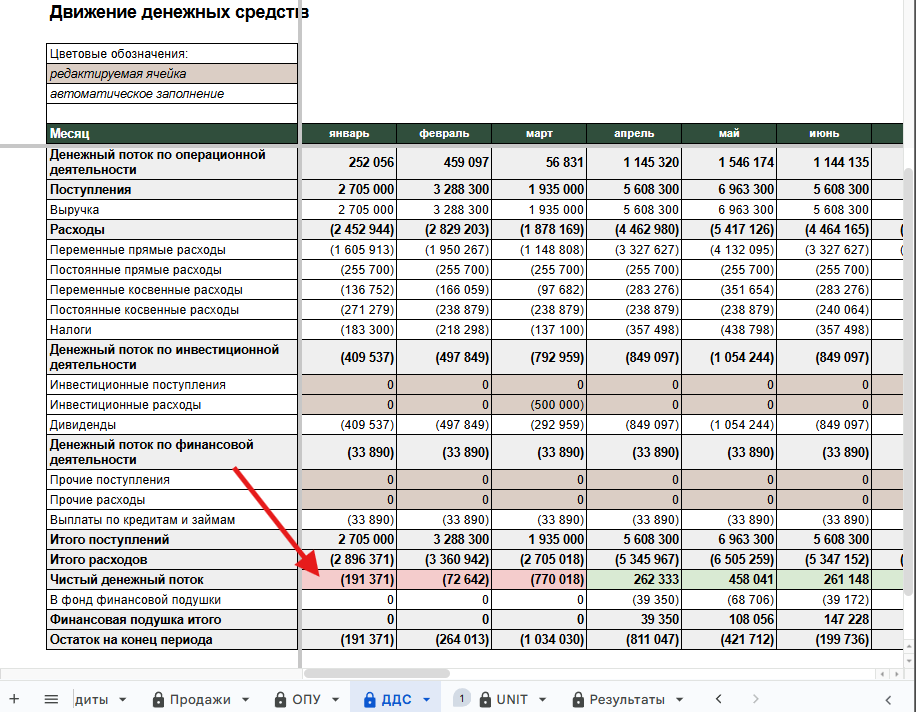Select the Дивиденды row label
The image size is (916, 712).
[x=172, y=425]
